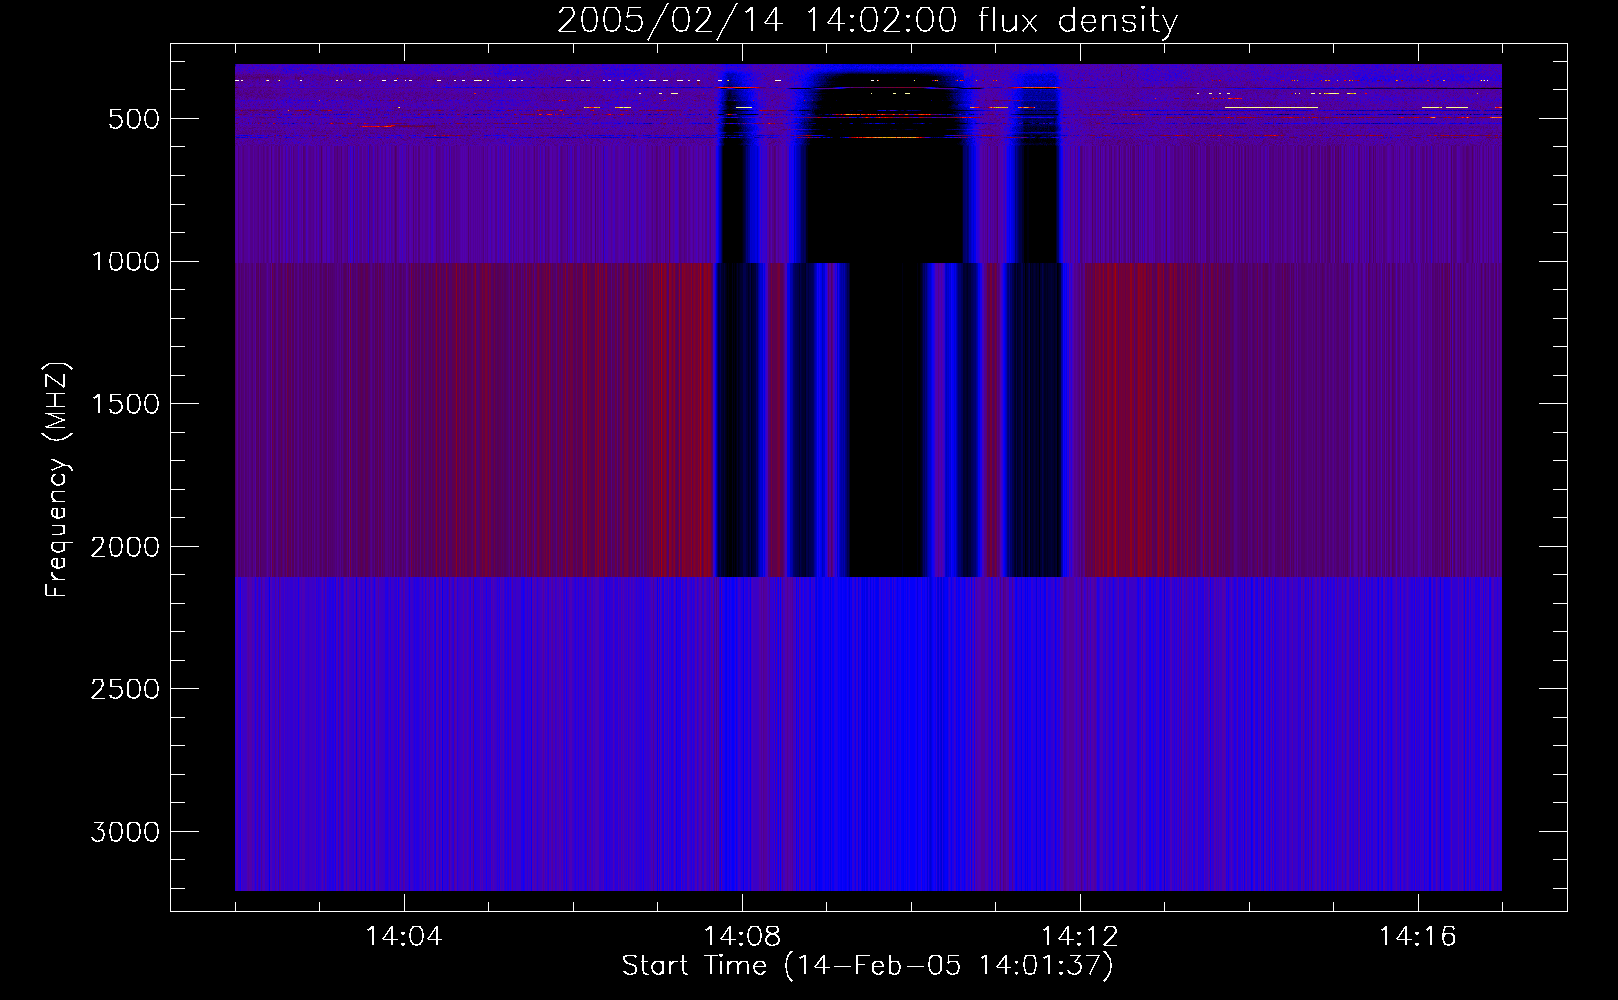Click the 'Start Time (14-Feb-05 14:01:37)' label
The width and height of the screenshot is (1618, 1000).
tap(867, 966)
